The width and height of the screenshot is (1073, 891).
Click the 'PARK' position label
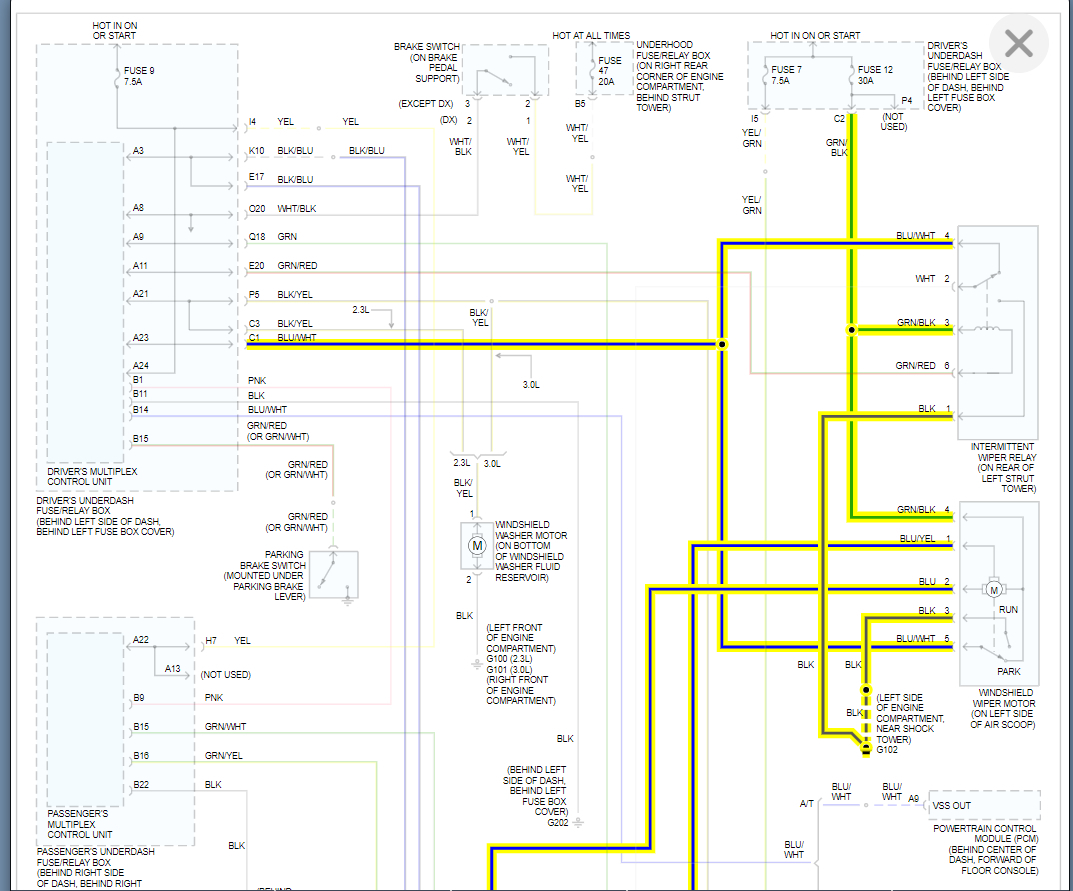pos(1009,671)
